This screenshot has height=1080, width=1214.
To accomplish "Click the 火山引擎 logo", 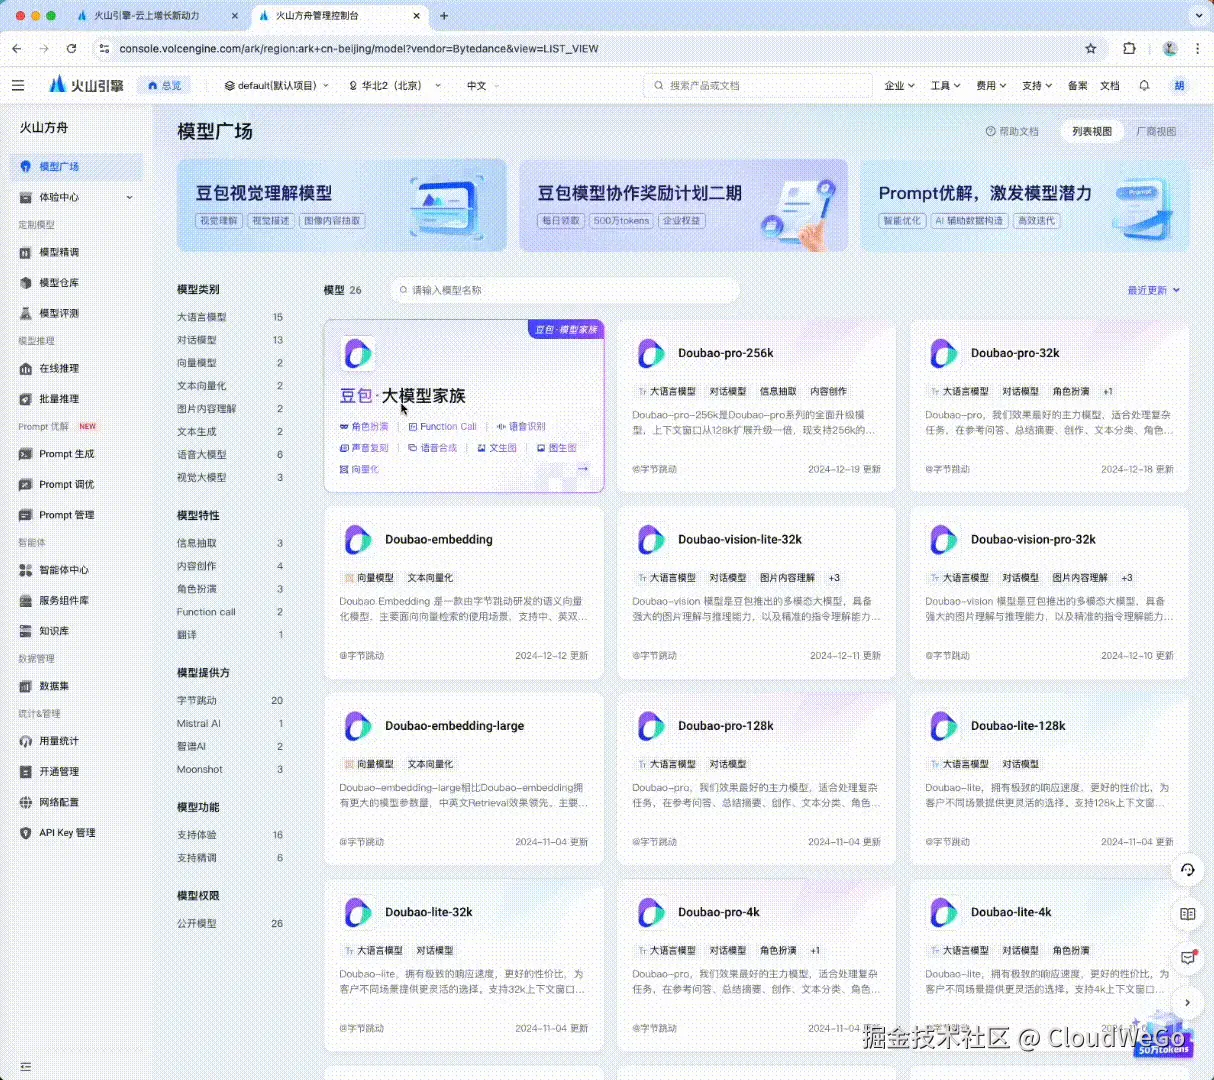I will (x=87, y=86).
